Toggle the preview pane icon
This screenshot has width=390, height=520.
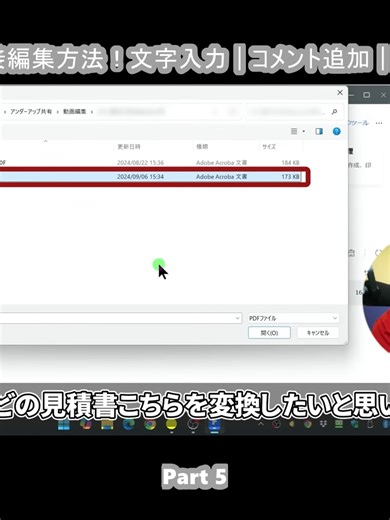click(319, 131)
